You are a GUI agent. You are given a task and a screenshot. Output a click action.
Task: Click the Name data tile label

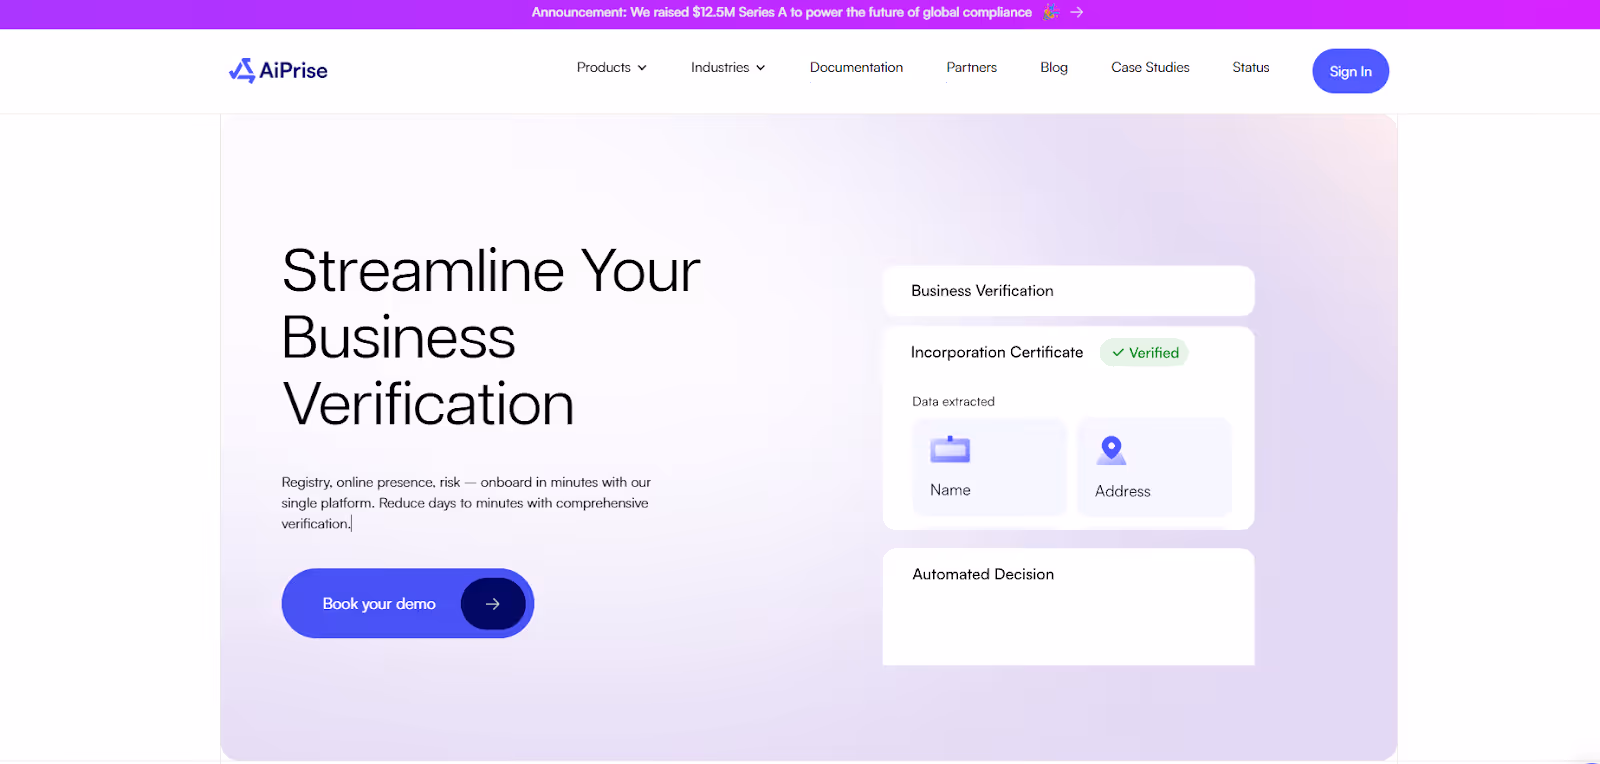coord(950,490)
